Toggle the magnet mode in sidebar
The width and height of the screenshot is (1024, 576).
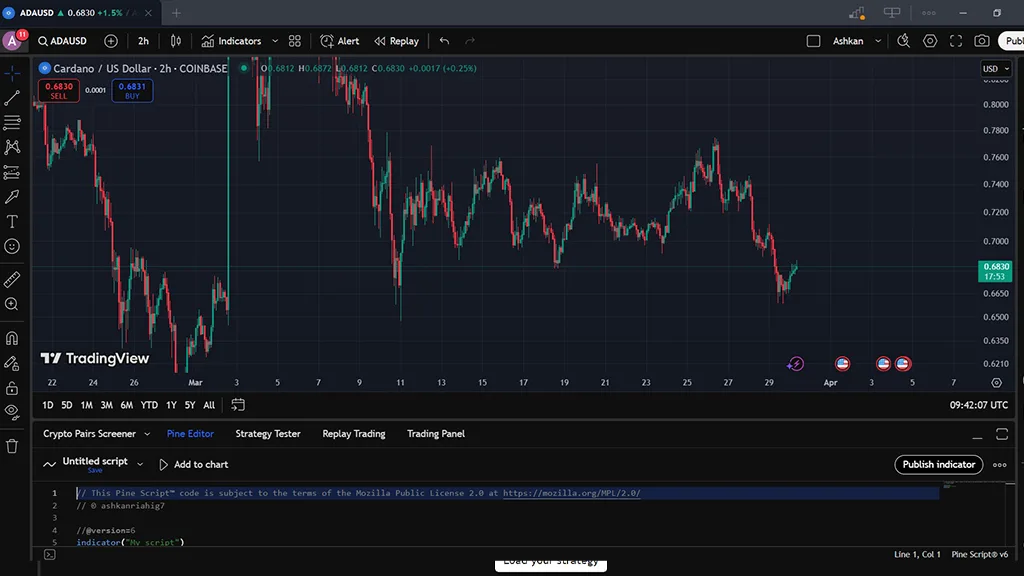tap(12, 338)
